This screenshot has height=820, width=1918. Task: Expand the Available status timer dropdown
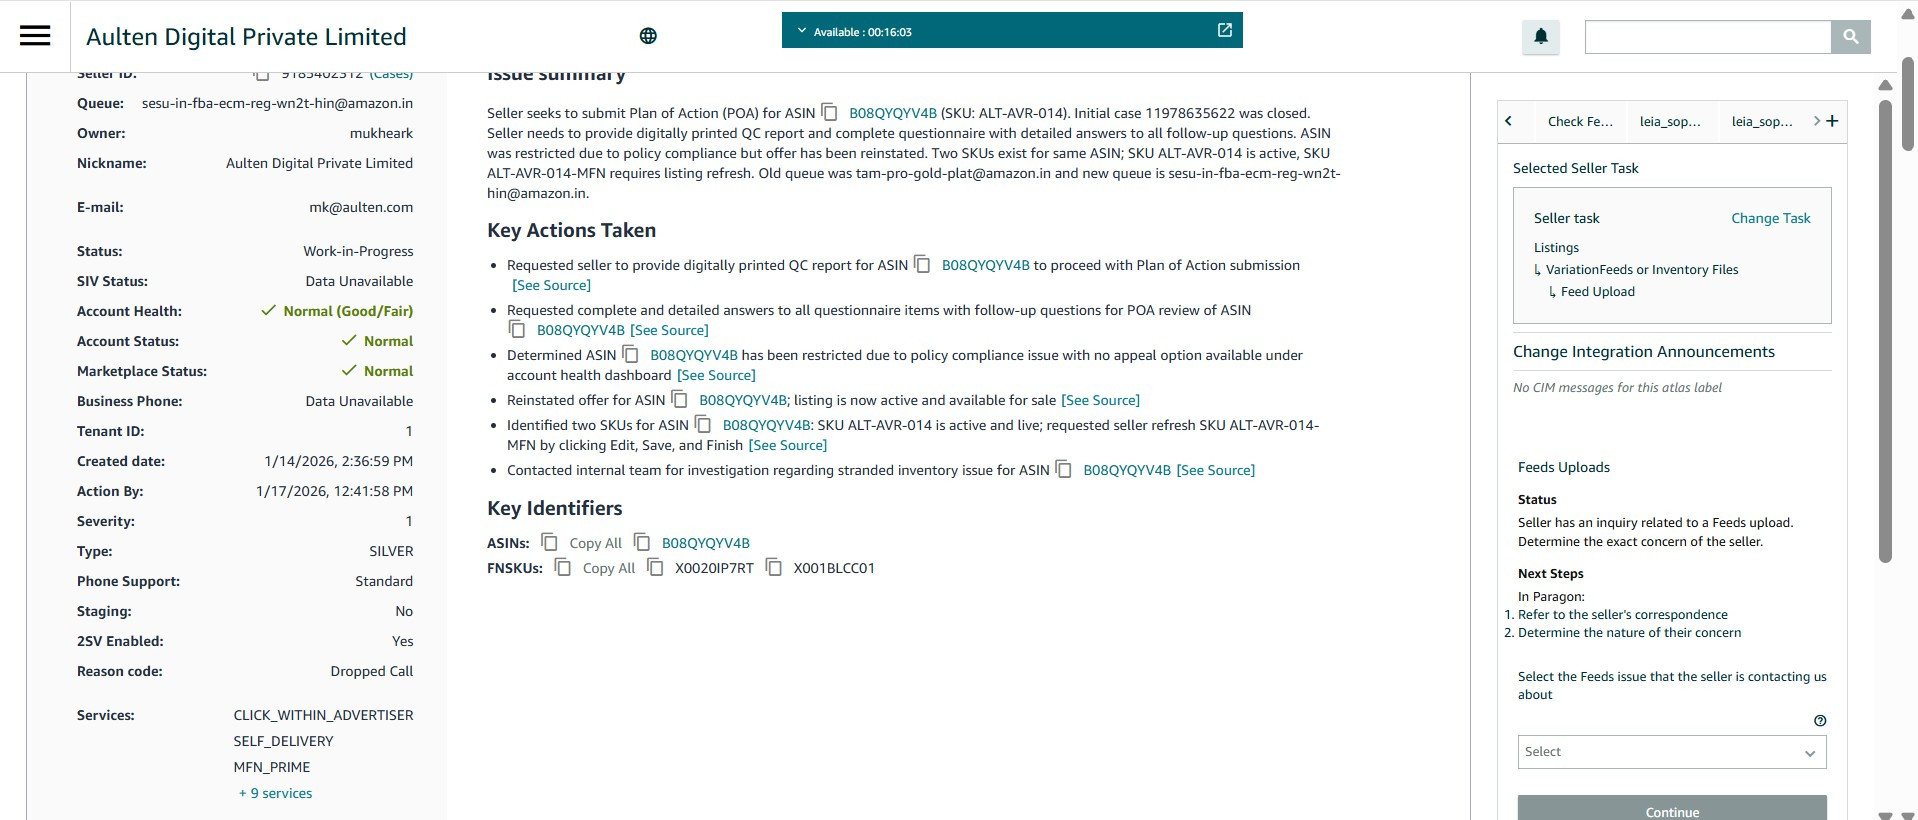[x=802, y=31]
